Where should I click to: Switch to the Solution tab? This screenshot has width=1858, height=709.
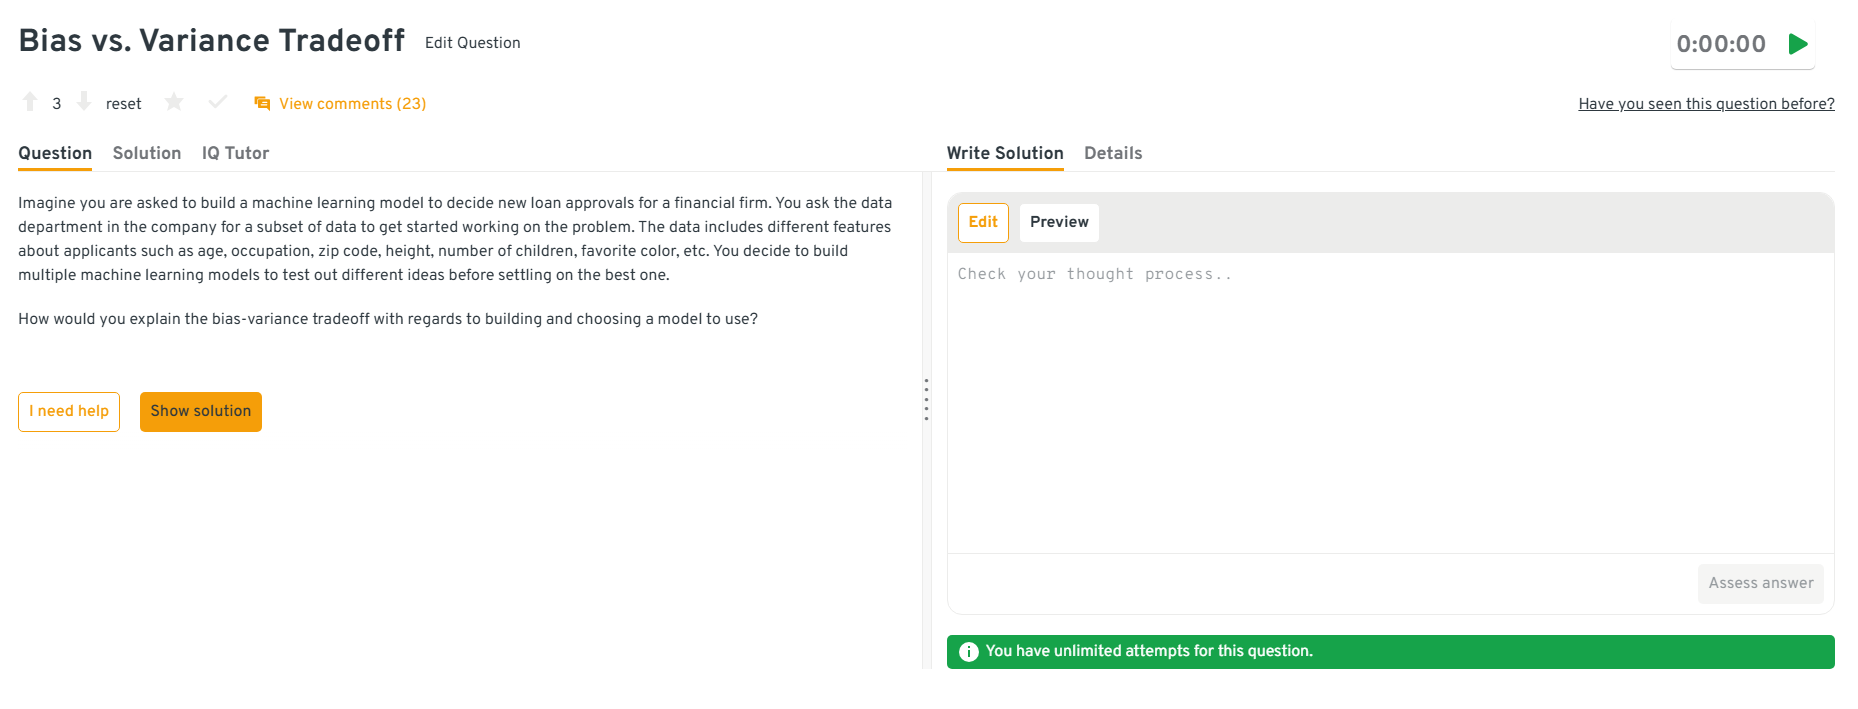147,153
